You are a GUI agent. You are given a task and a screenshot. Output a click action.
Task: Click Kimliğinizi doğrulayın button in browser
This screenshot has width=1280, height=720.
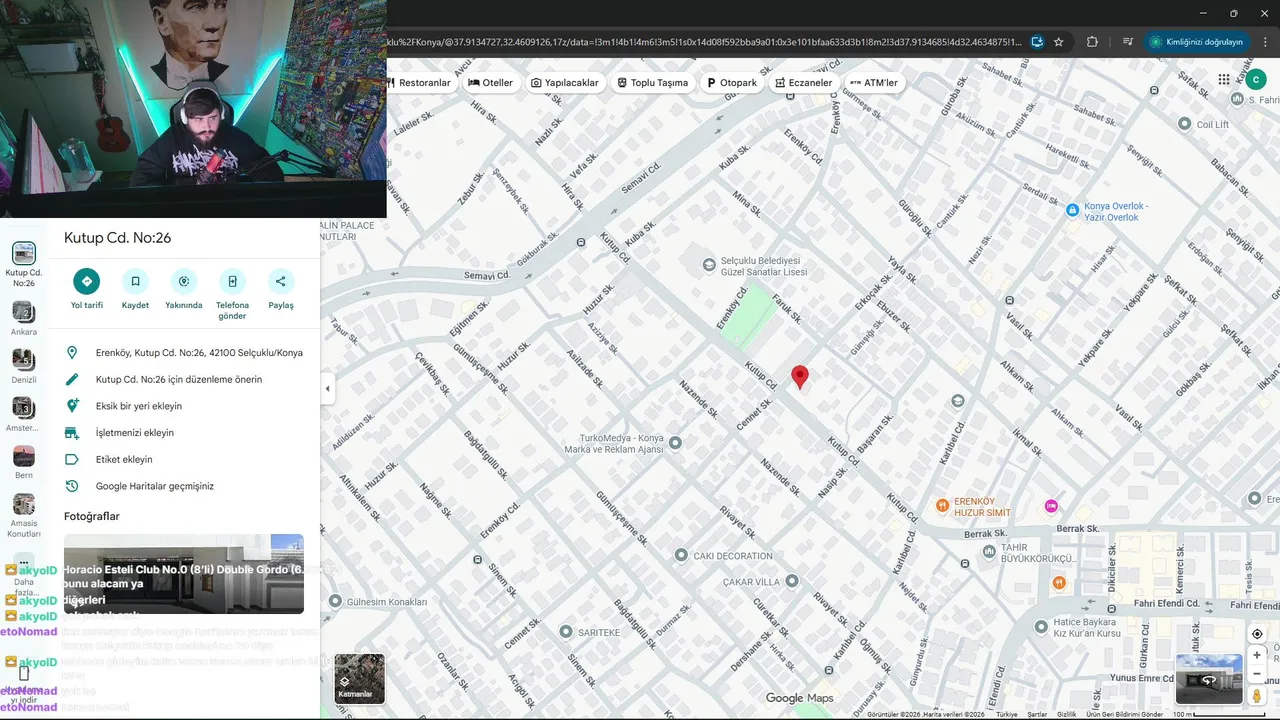(x=1196, y=42)
